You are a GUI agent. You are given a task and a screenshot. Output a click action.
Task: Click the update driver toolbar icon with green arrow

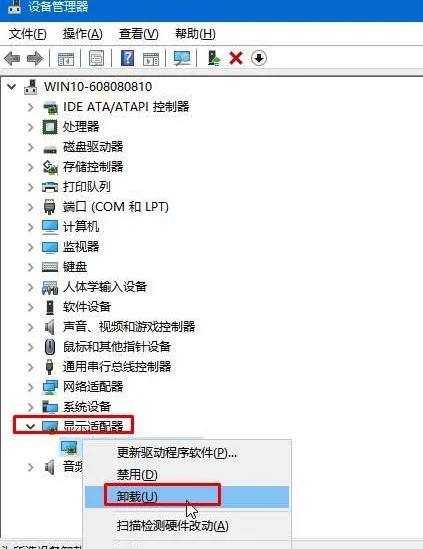point(214,58)
